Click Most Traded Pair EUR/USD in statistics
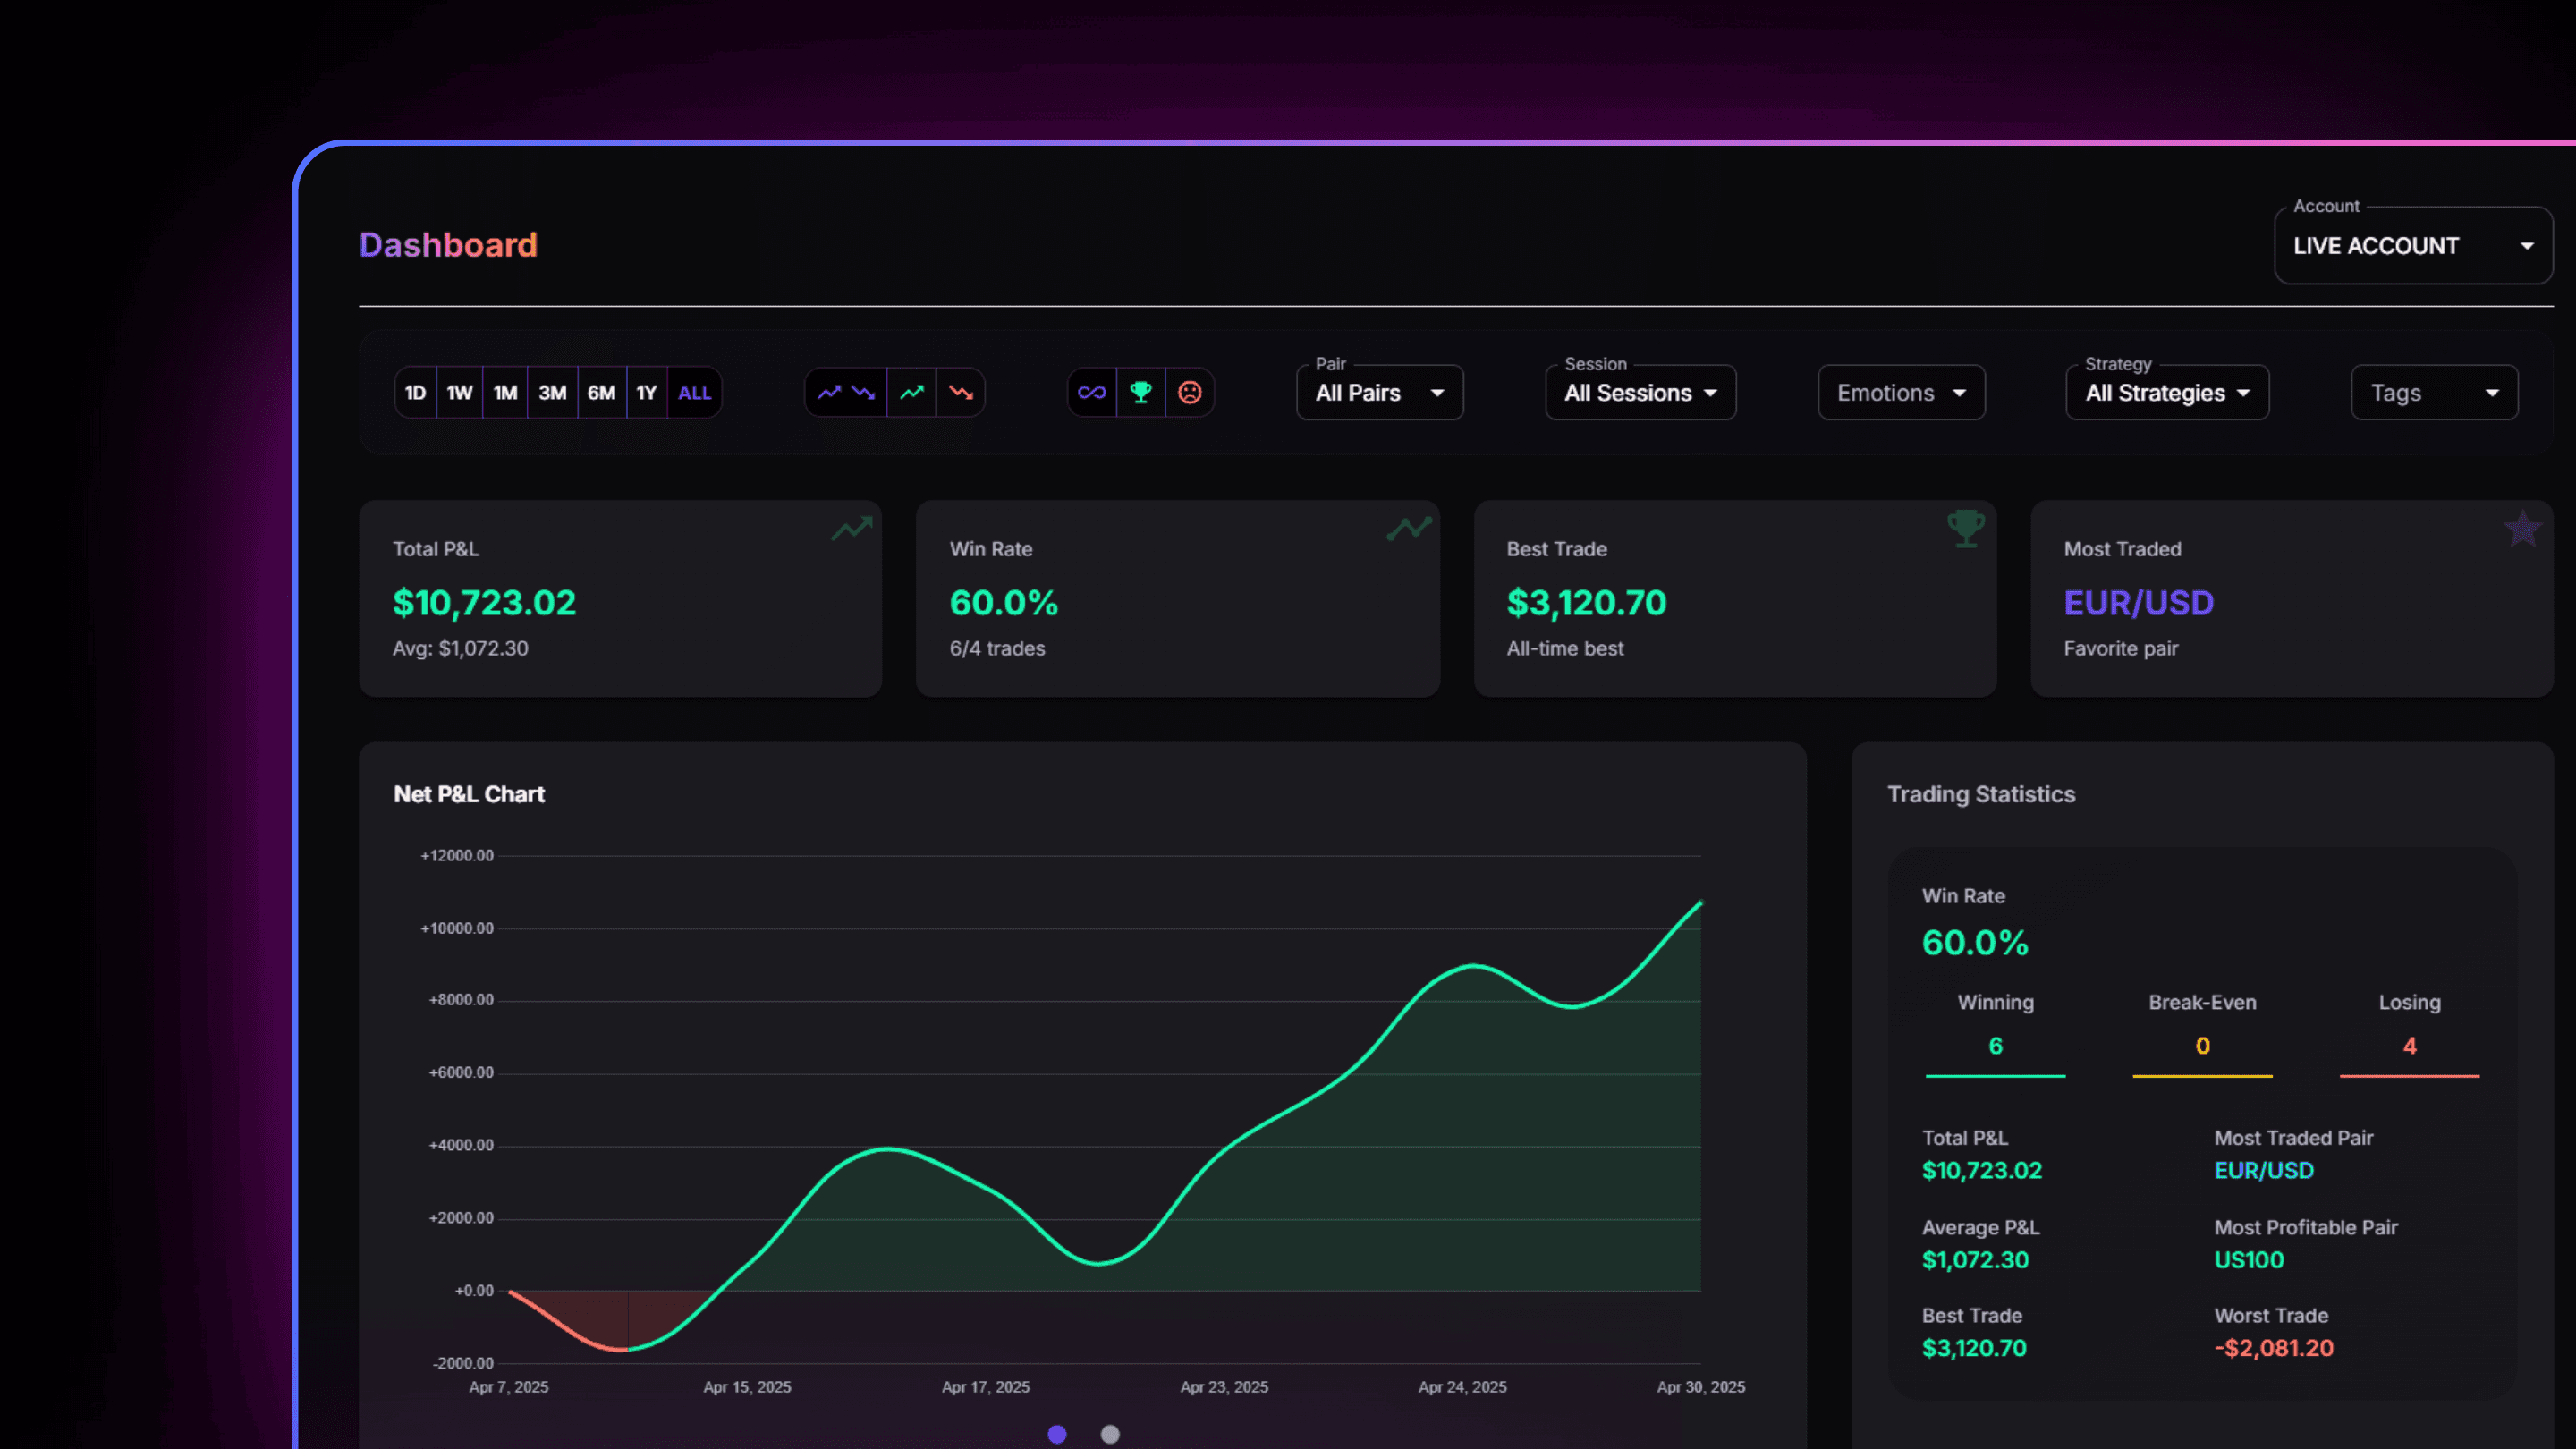The width and height of the screenshot is (2576, 1449). point(2264,1170)
